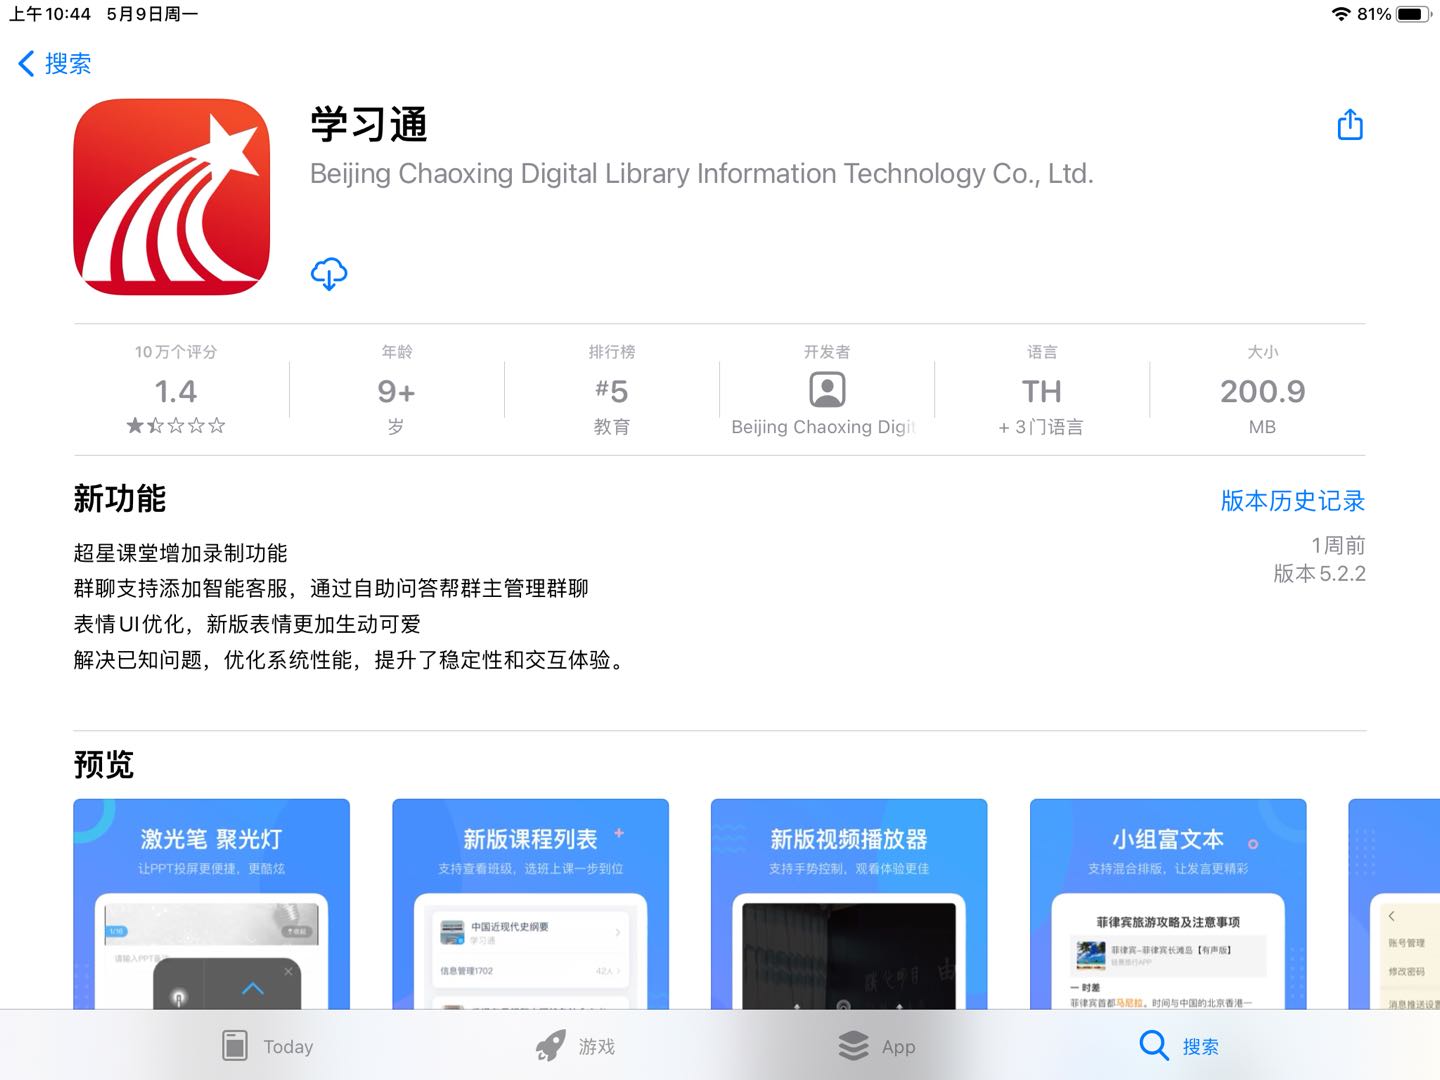Tap the 群聊支持添加智能客服 release note line
The width and height of the screenshot is (1440, 1080).
coord(331,588)
